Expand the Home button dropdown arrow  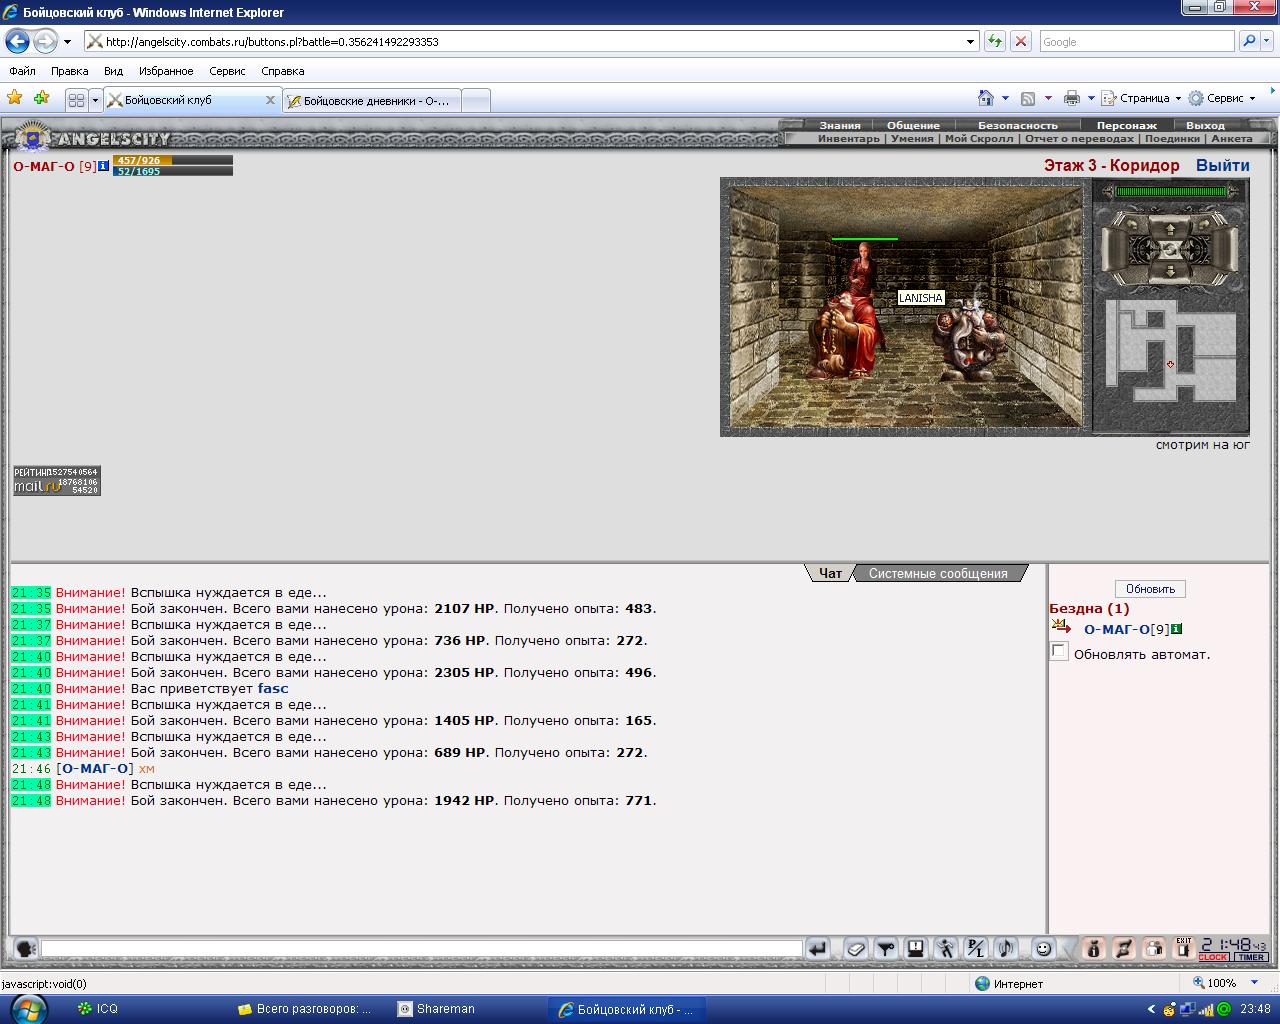[1005, 98]
